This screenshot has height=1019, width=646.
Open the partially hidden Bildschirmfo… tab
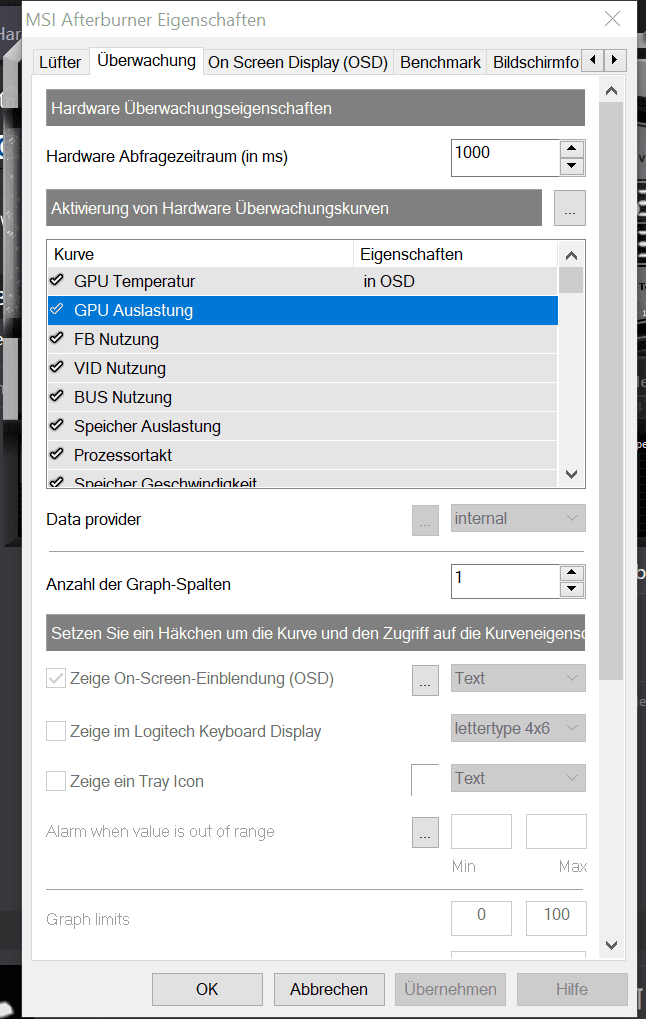click(534, 62)
